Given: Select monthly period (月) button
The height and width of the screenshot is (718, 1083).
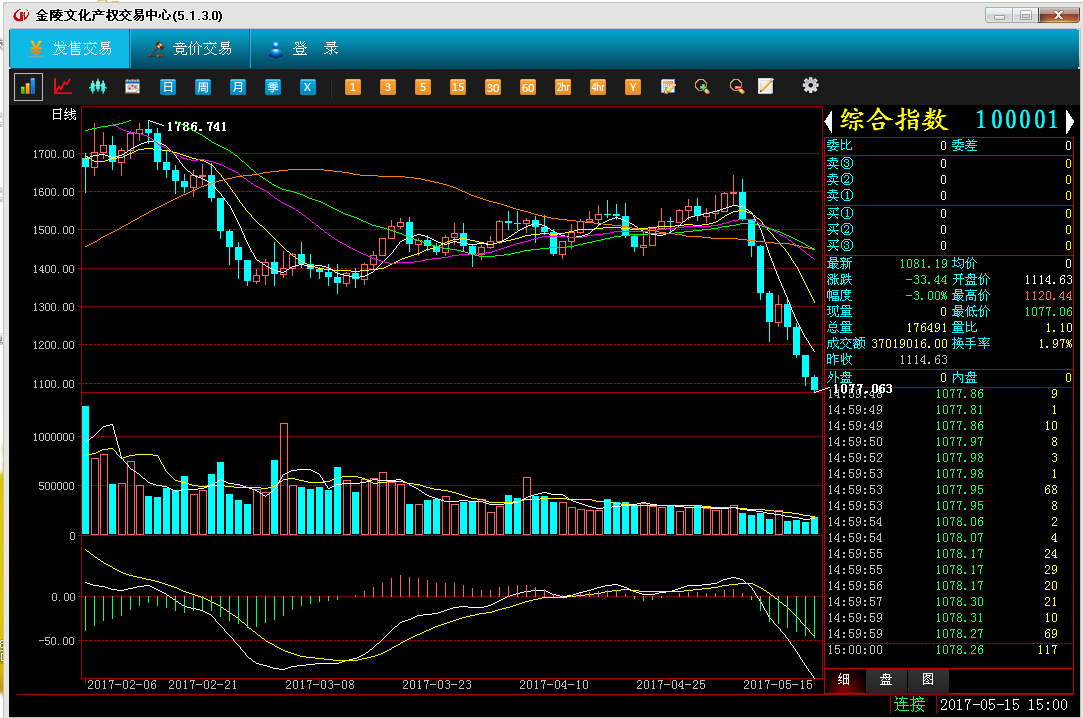Looking at the screenshot, I should pyautogui.click(x=238, y=86).
